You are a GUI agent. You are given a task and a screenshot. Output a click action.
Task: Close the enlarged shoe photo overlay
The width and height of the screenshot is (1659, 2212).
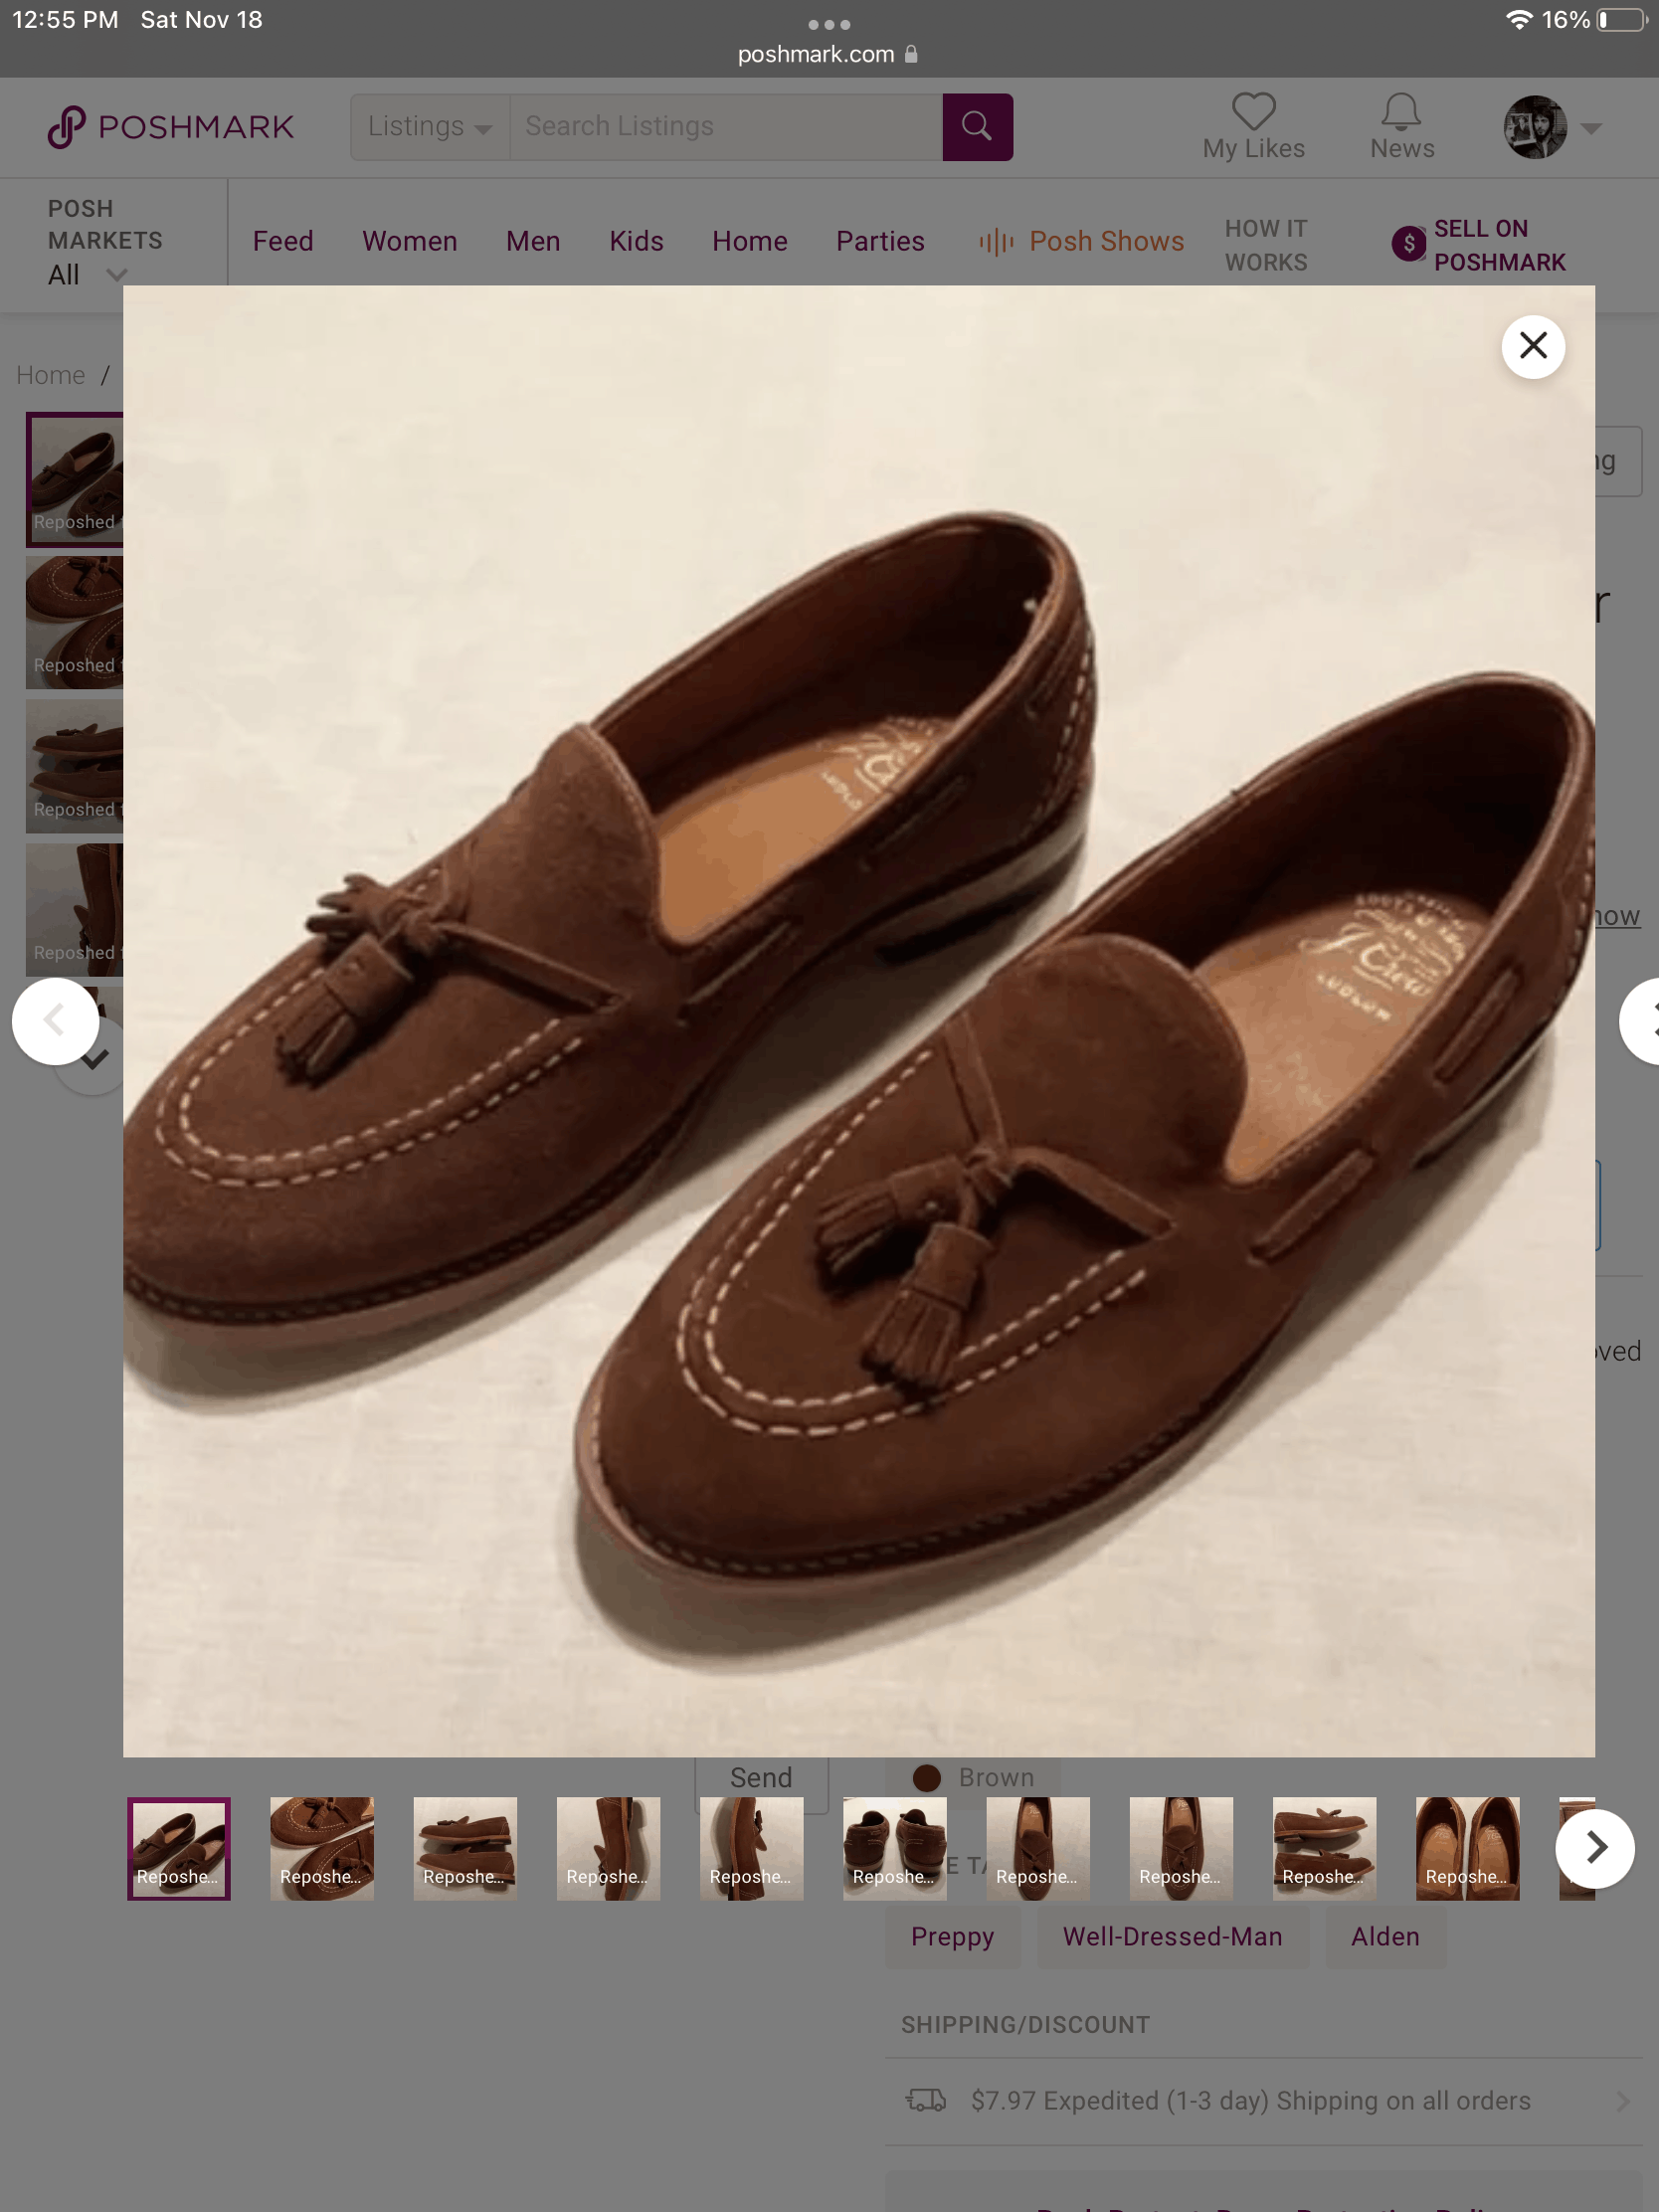click(1532, 346)
